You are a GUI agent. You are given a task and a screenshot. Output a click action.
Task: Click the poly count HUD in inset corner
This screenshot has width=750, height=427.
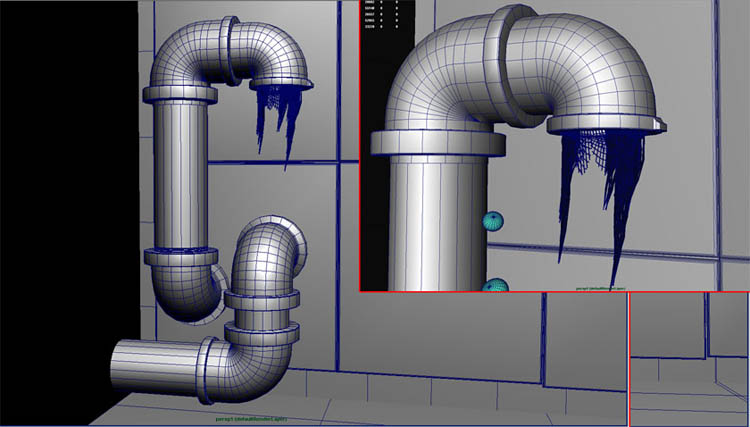coord(381,14)
